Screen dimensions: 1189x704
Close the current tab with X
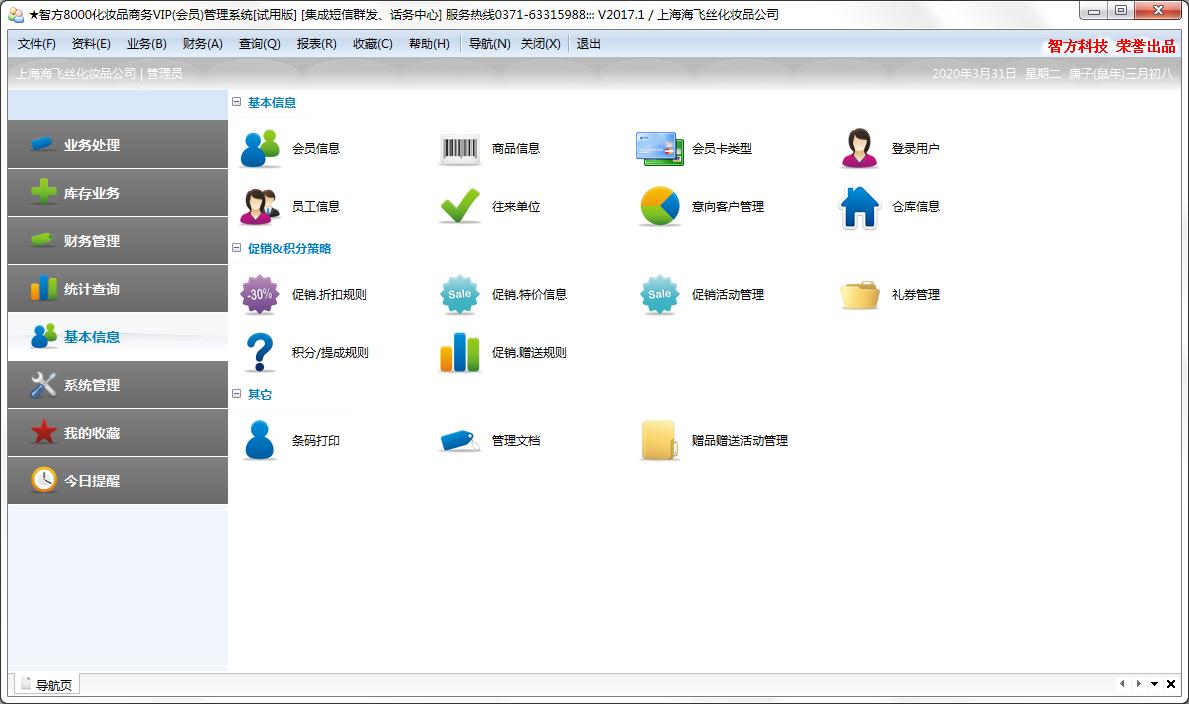pyautogui.click(x=1171, y=684)
